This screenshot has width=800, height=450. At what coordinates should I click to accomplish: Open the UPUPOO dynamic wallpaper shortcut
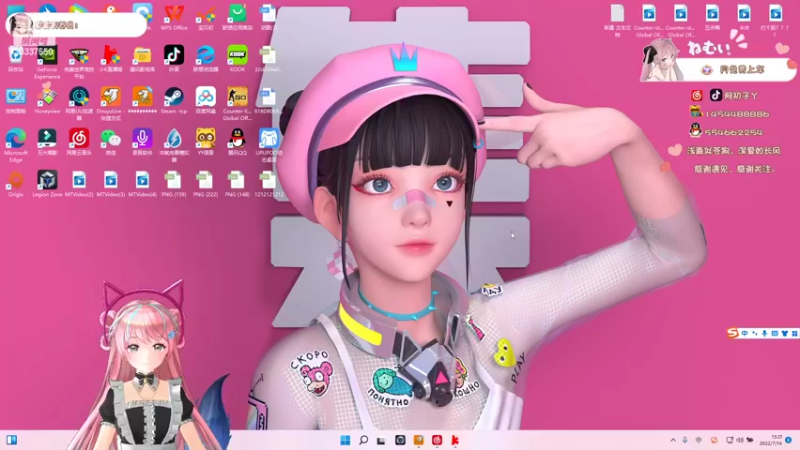point(269,145)
